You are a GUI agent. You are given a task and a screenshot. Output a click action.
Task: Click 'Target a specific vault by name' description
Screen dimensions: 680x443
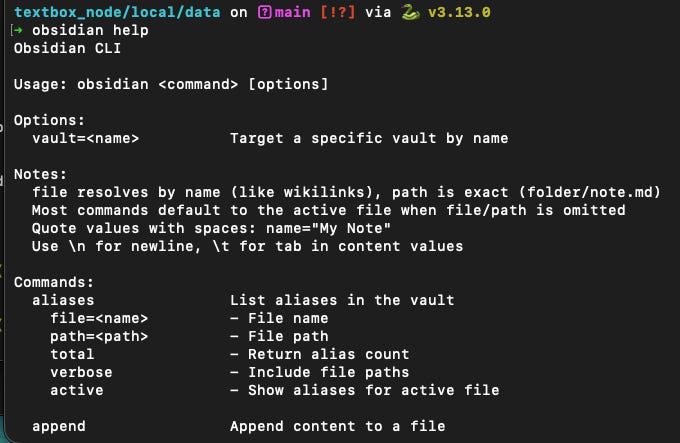tap(369, 138)
